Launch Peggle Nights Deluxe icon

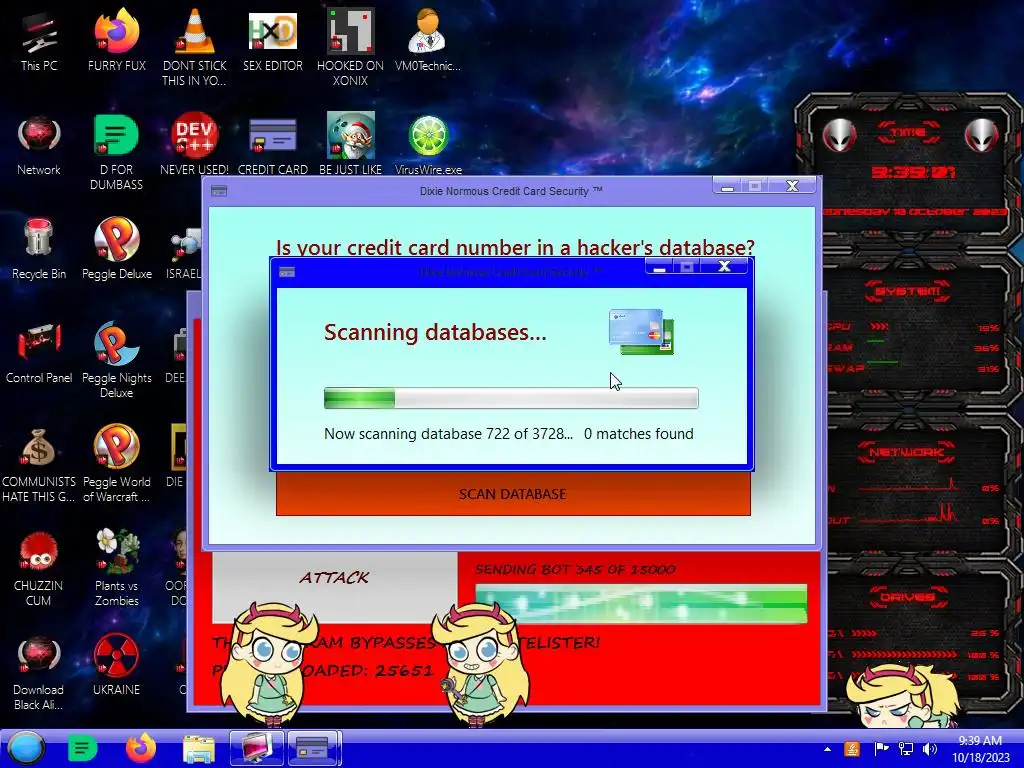[x=116, y=359]
